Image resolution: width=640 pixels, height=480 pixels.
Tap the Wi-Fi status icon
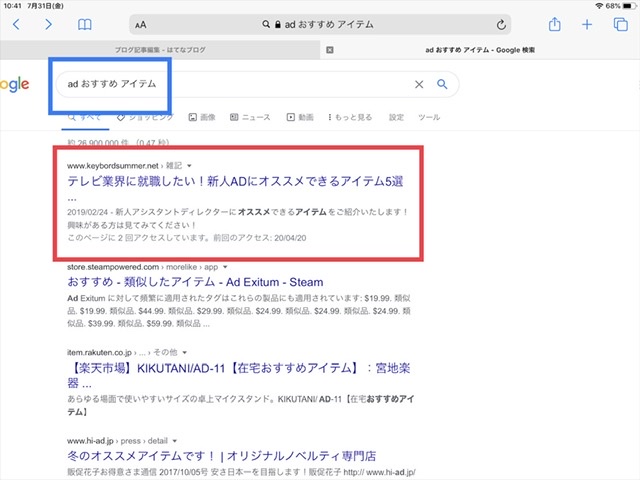click(599, 6)
